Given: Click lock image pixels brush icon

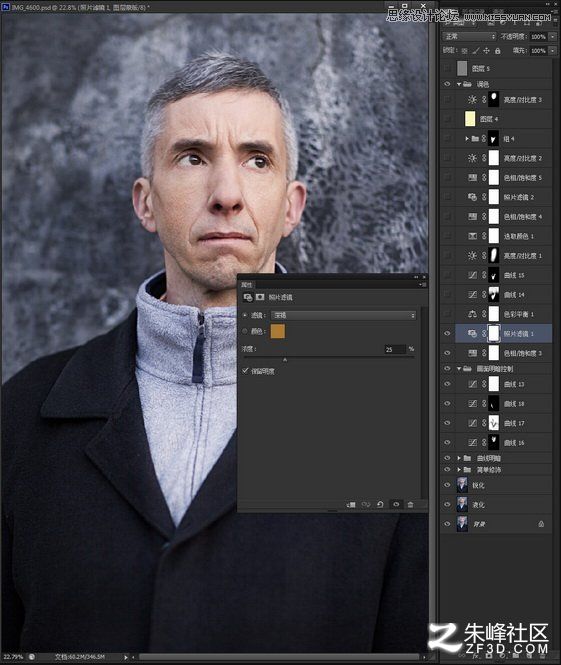Looking at the screenshot, I should [x=476, y=51].
